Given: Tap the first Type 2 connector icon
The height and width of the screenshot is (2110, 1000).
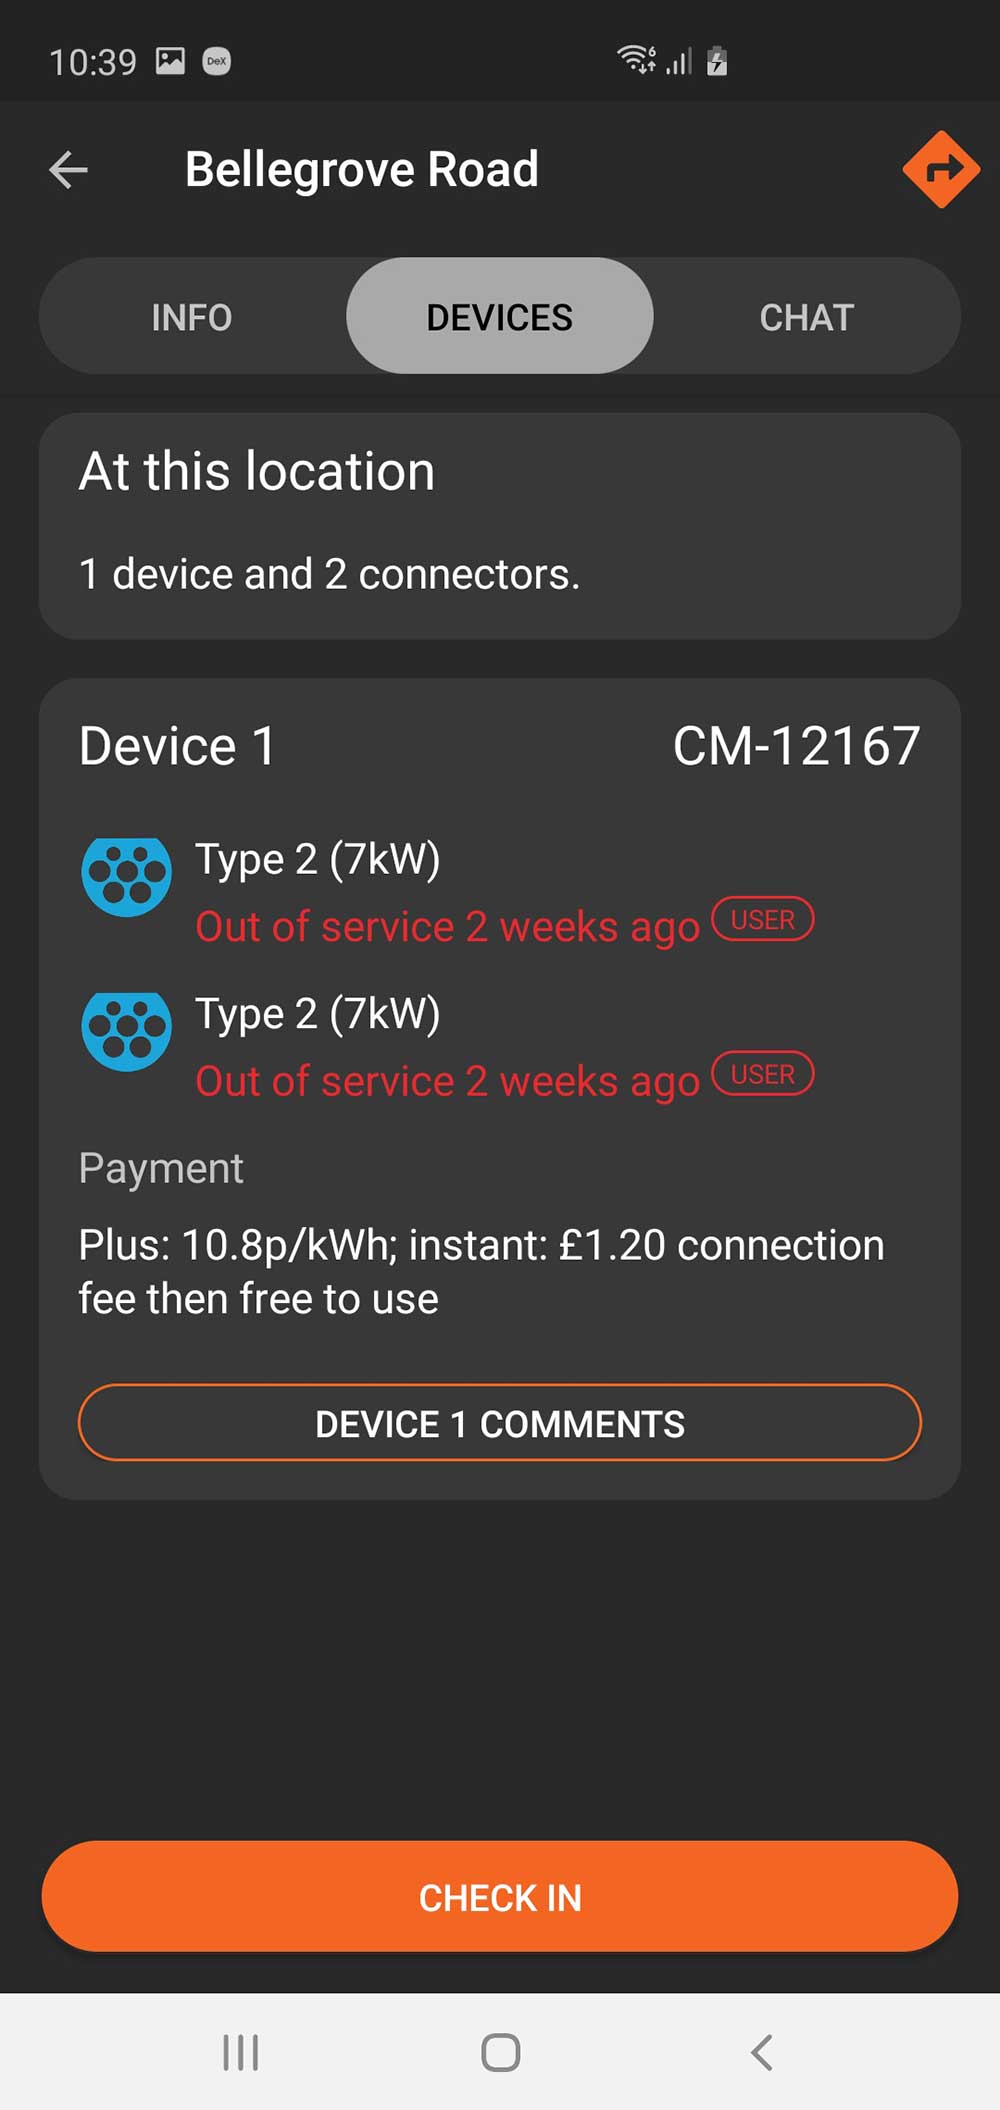Looking at the screenshot, I should click(126, 876).
